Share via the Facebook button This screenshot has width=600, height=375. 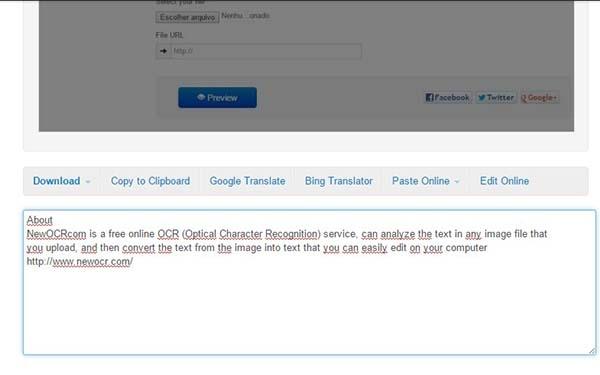pyautogui.click(x=447, y=98)
